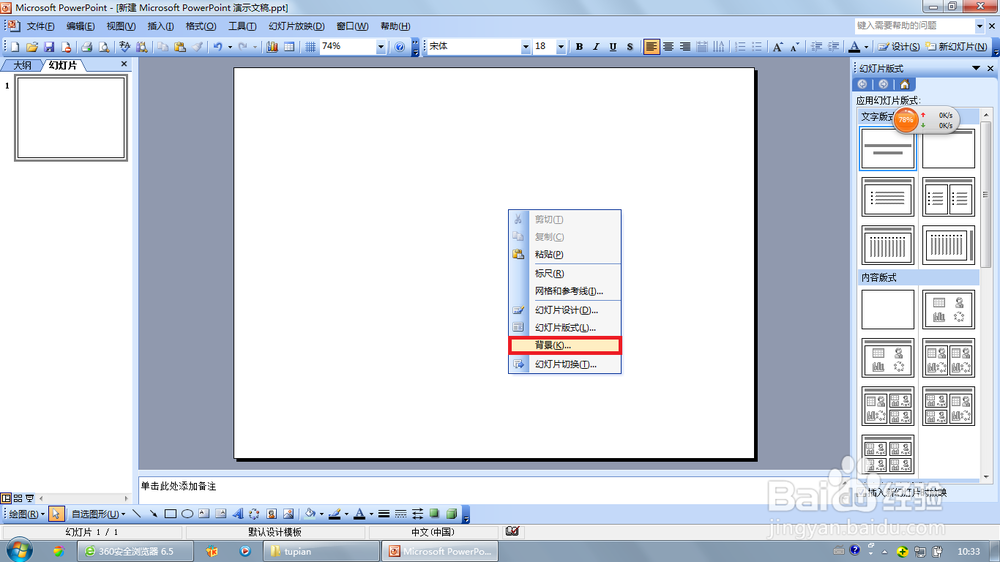Choose shadow style icon
Screen dimensions: 1000x562
(435, 514)
